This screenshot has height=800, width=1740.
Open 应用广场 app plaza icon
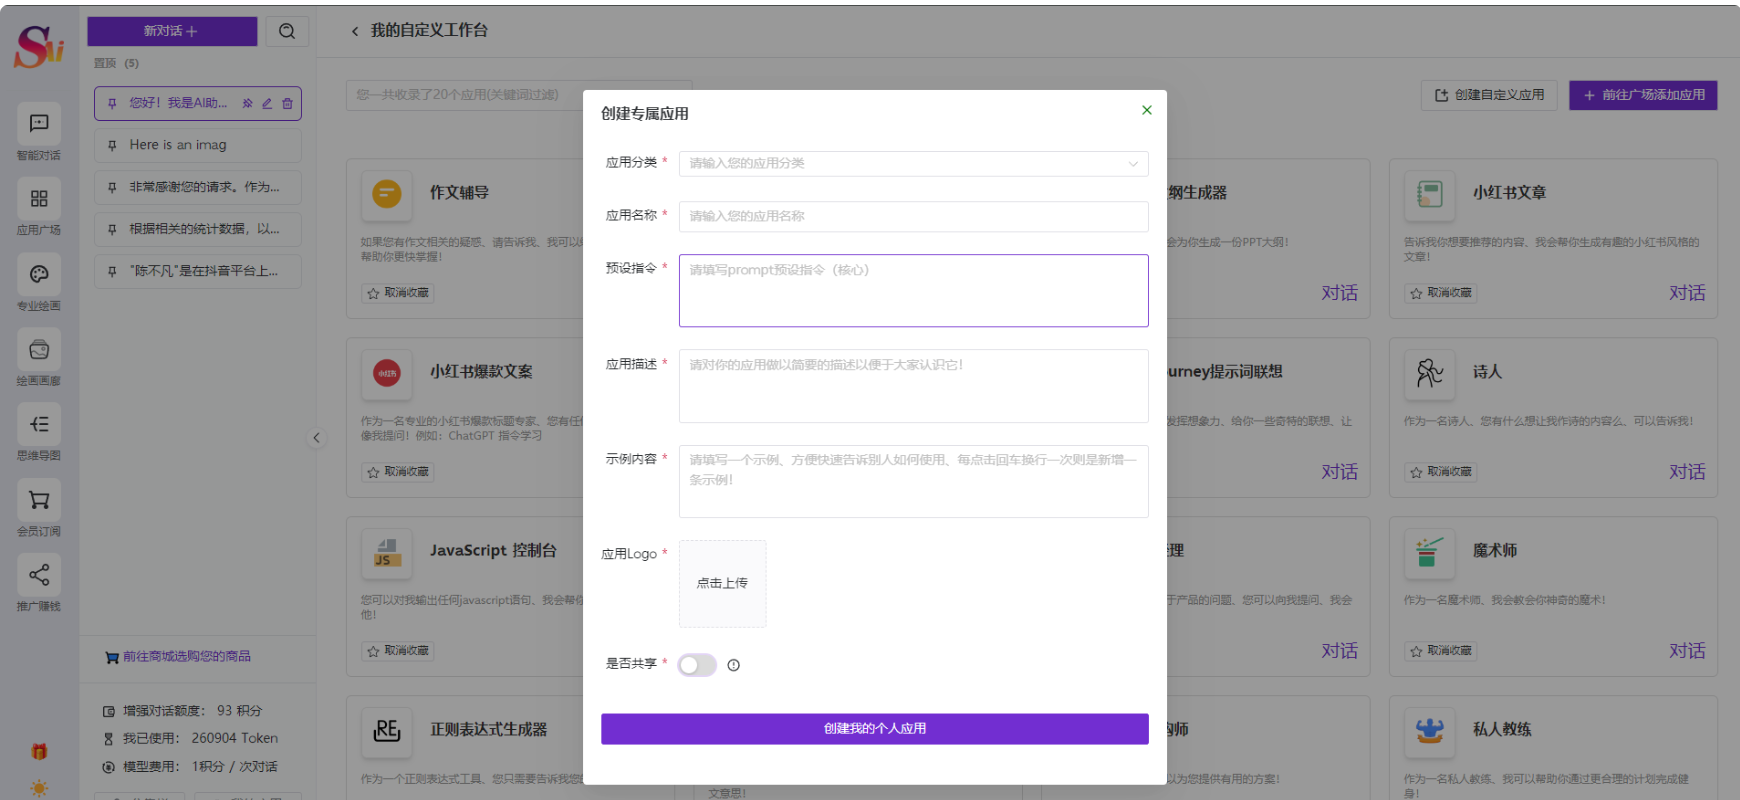[39, 199]
